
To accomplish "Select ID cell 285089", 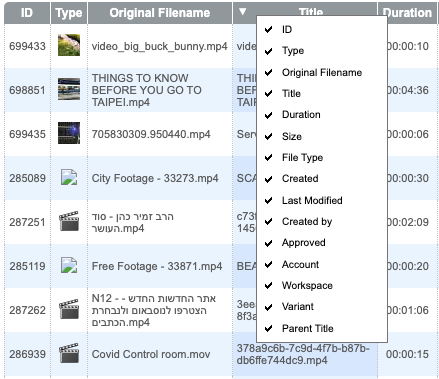I will [x=27, y=178].
